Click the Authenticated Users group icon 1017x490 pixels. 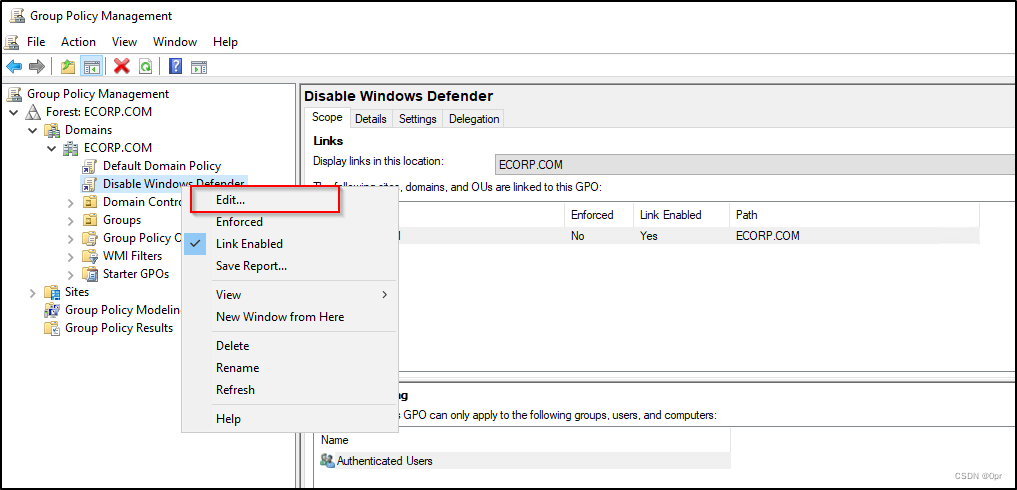[x=328, y=461]
